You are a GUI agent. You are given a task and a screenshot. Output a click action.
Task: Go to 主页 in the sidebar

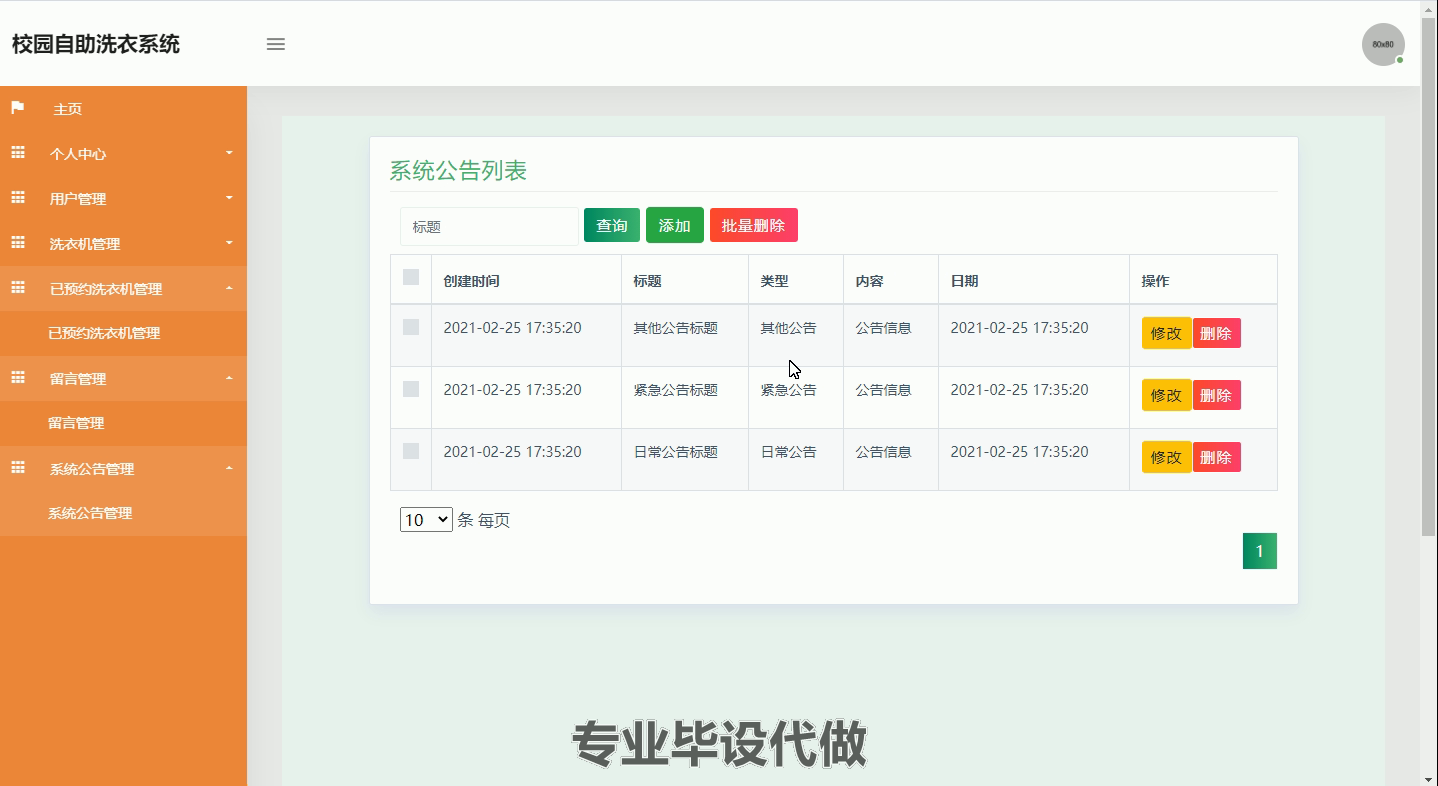point(123,109)
